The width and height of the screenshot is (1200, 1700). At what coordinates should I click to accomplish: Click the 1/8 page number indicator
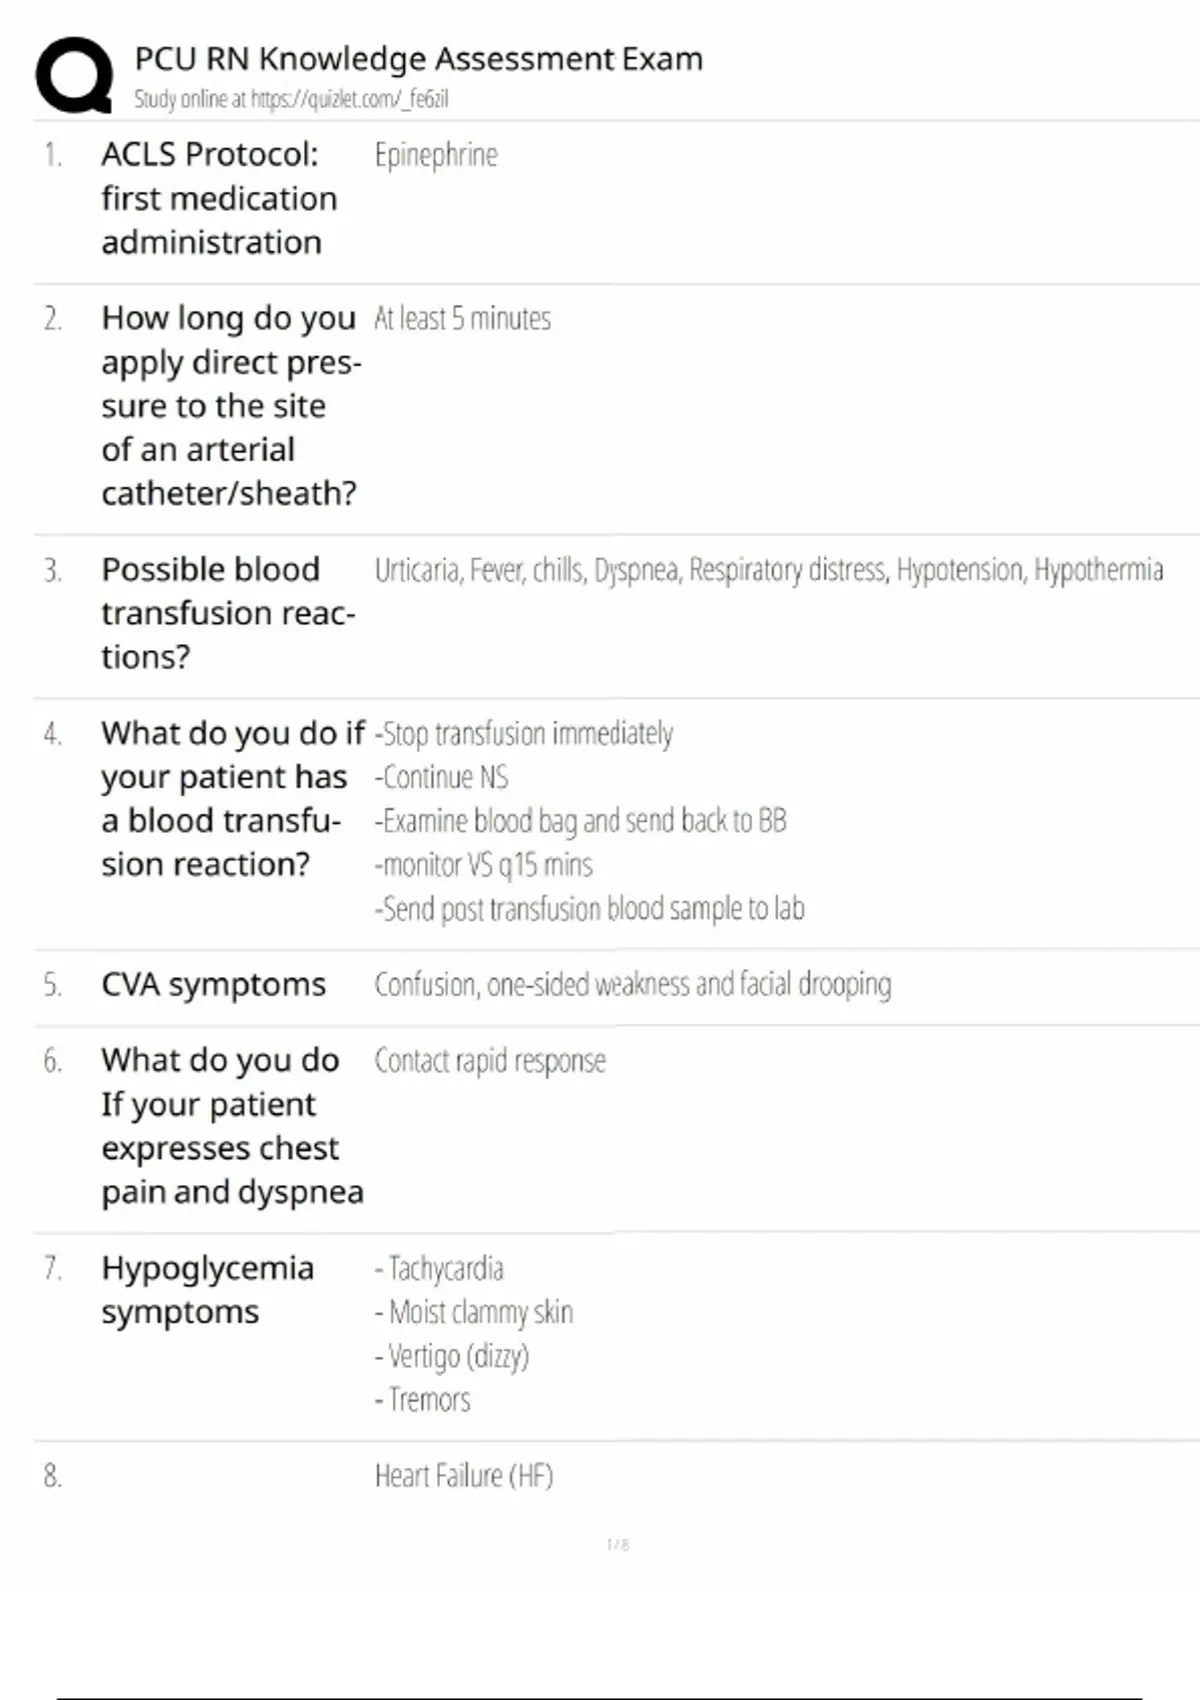coord(617,1545)
